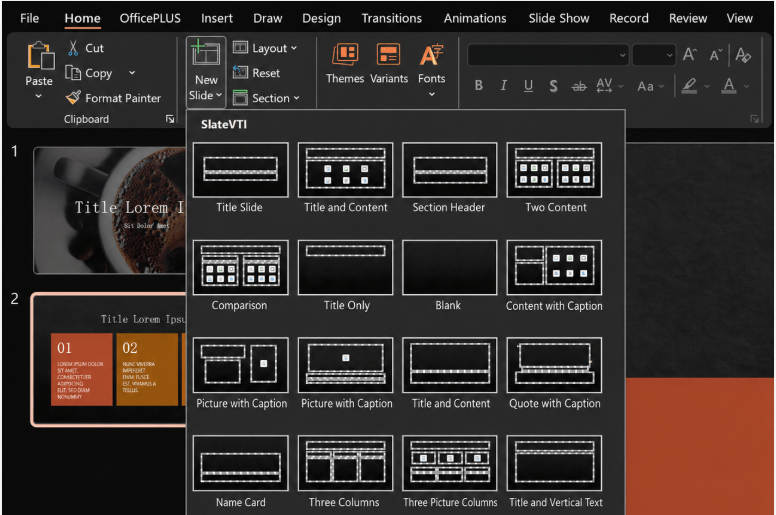
Task: Select slide 1 coffee thumbnail
Action: [x=109, y=210]
